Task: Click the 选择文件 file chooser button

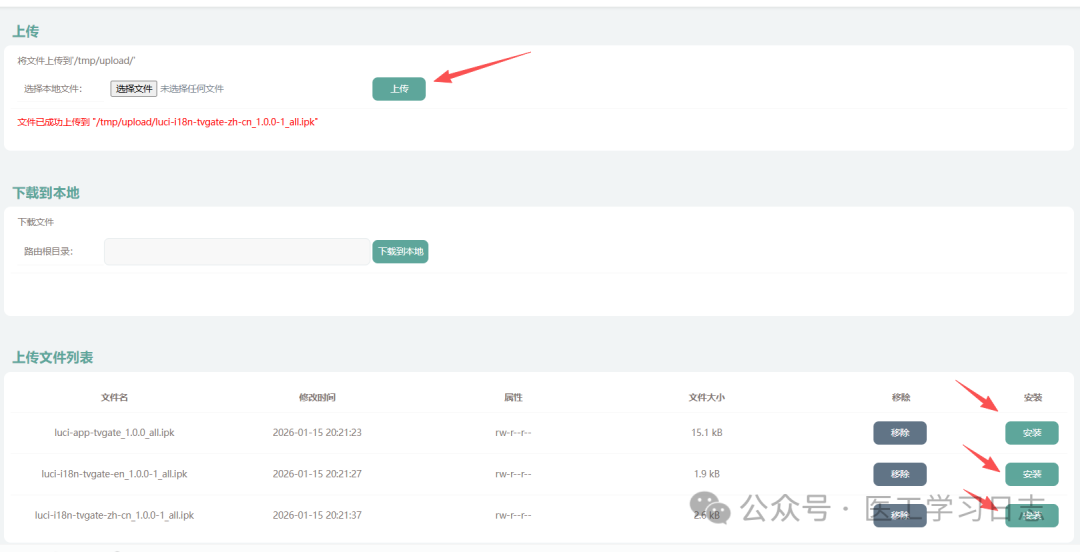Action: (x=134, y=89)
